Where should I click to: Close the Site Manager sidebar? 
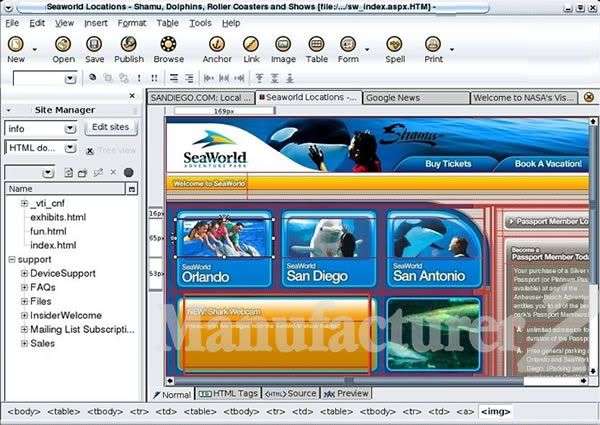pyautogui.click(x=132, y=96)
